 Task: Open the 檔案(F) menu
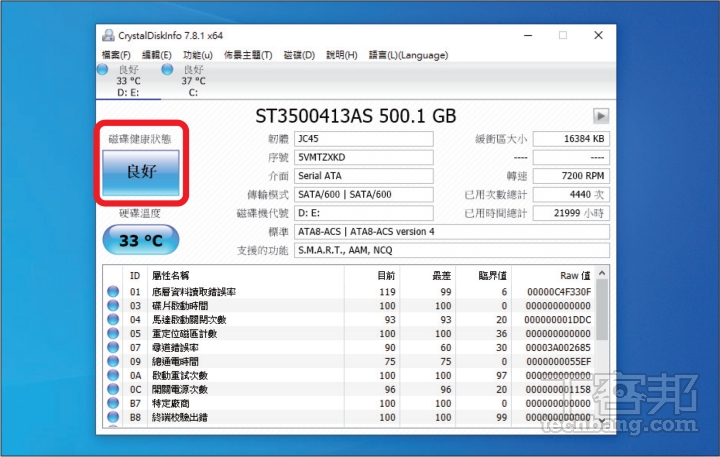[117, 55]
